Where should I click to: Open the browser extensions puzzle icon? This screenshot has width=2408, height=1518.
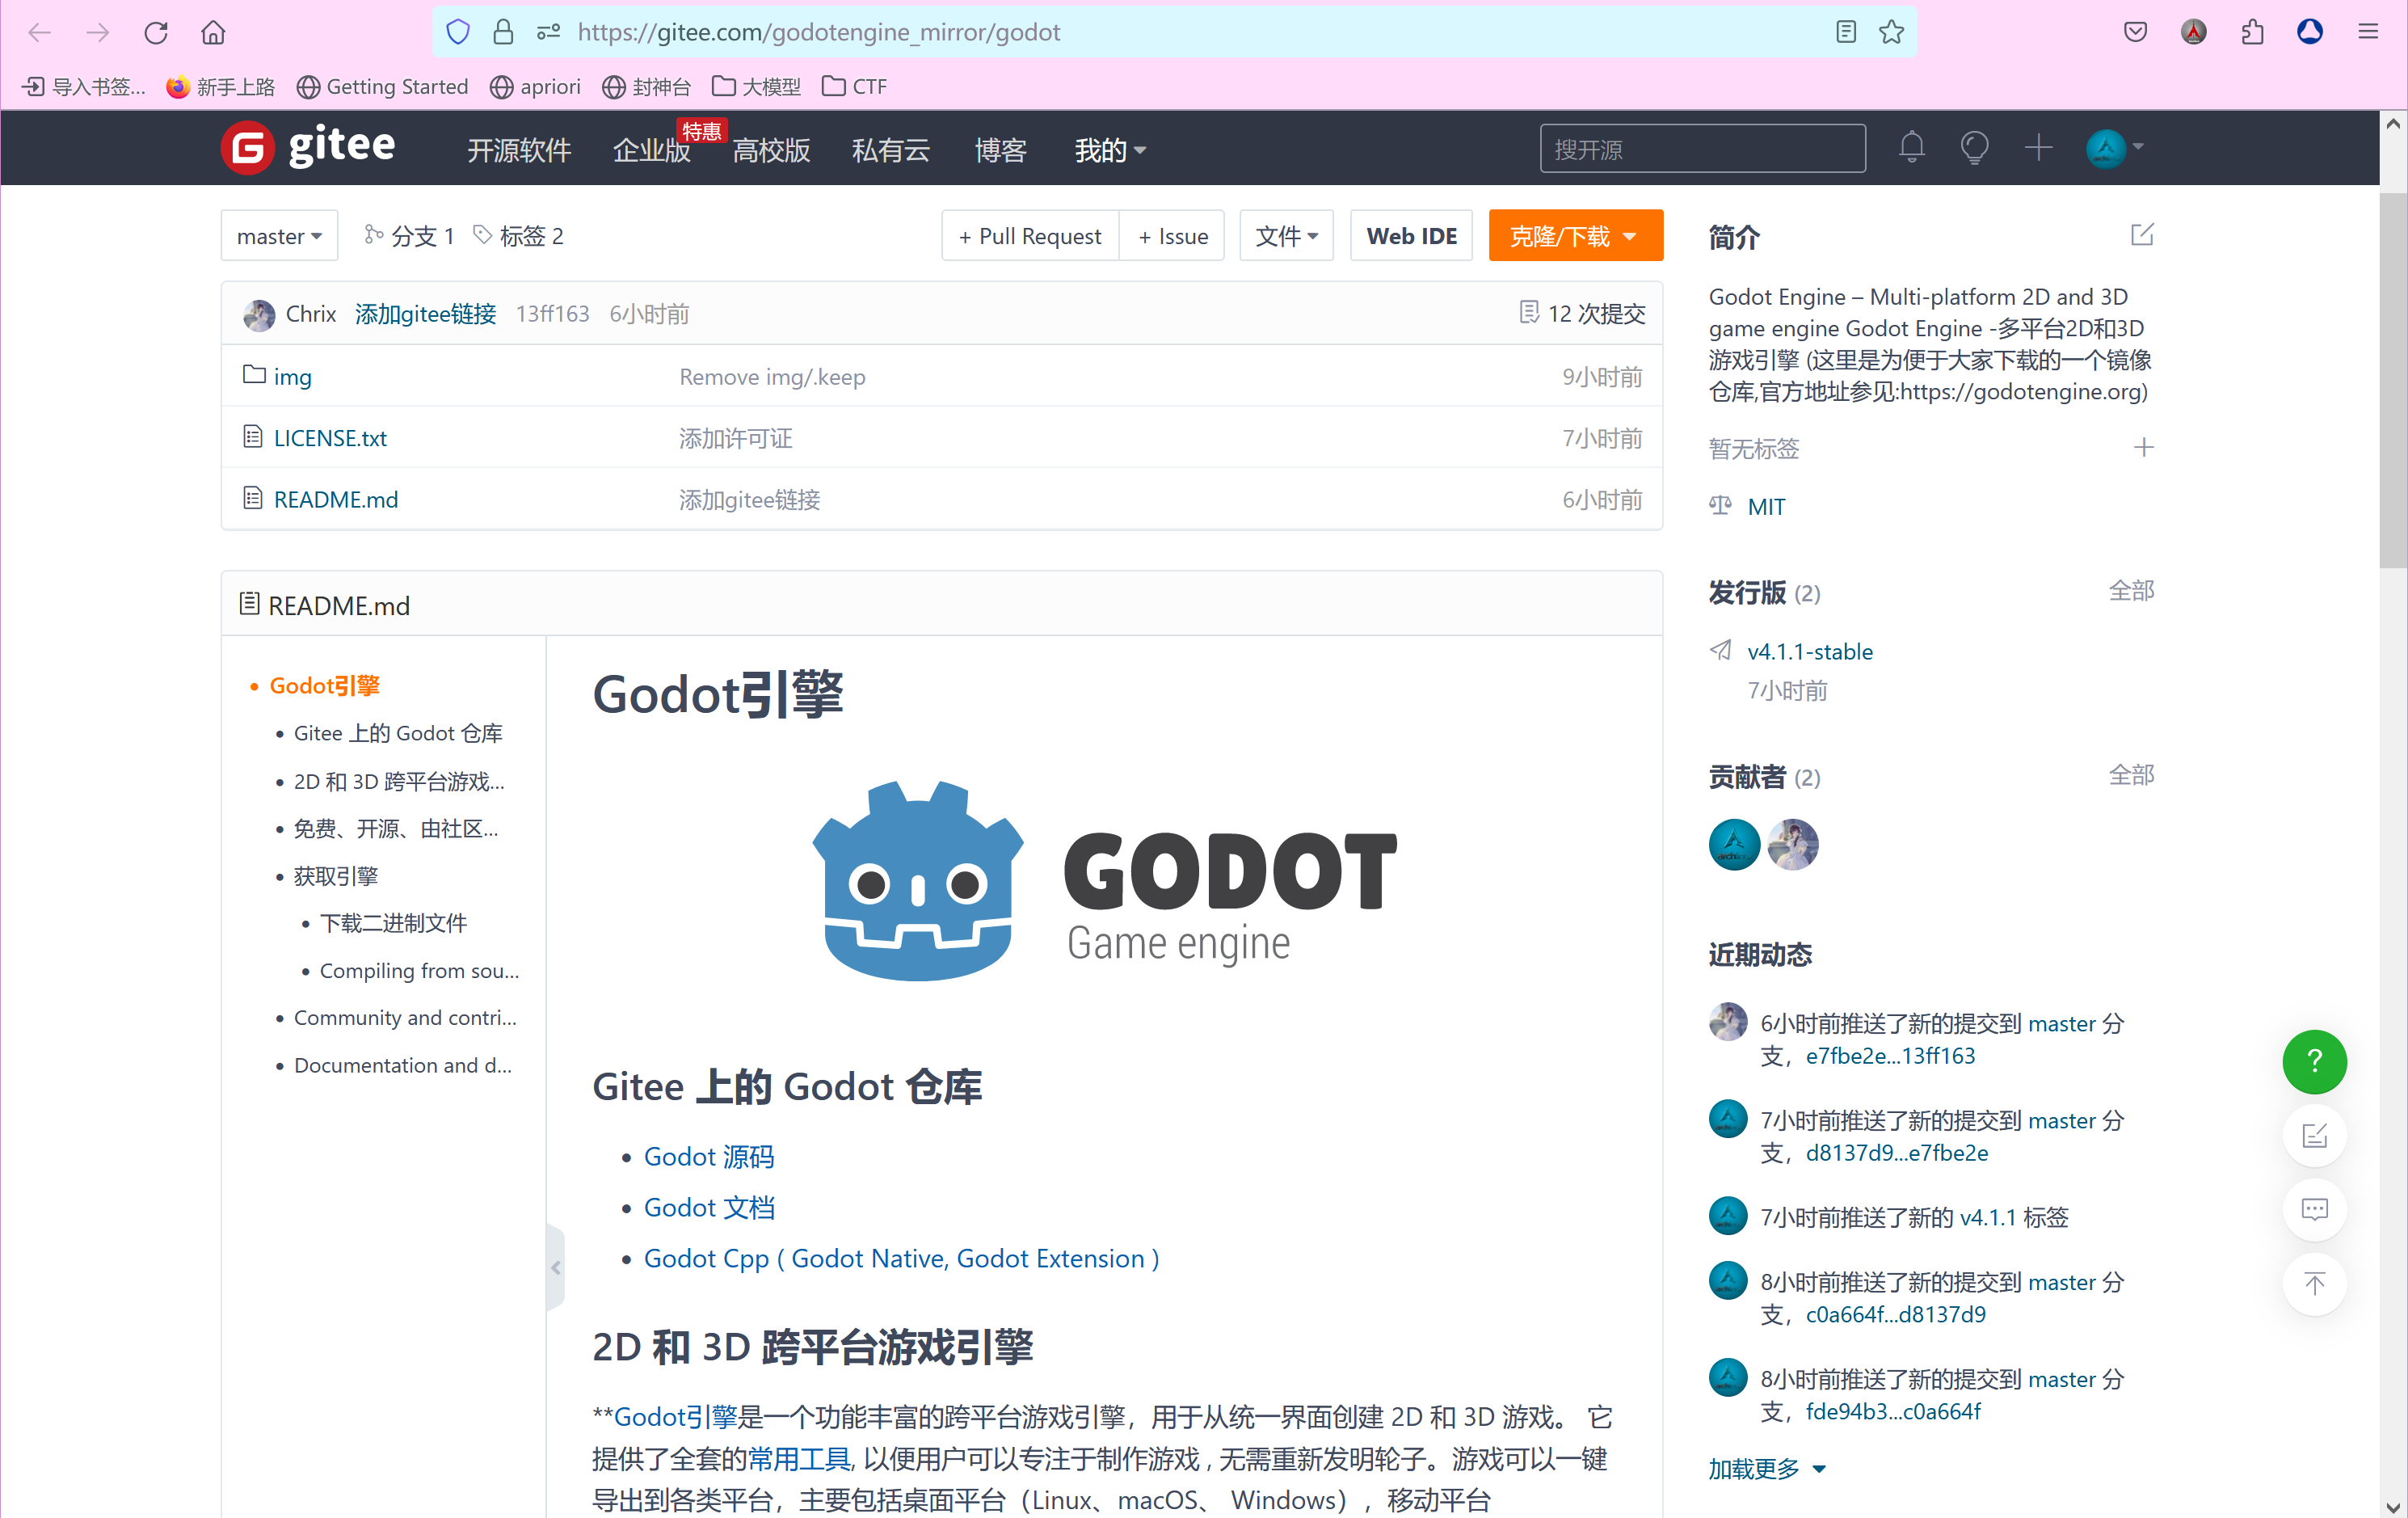tap(2252, 32)
